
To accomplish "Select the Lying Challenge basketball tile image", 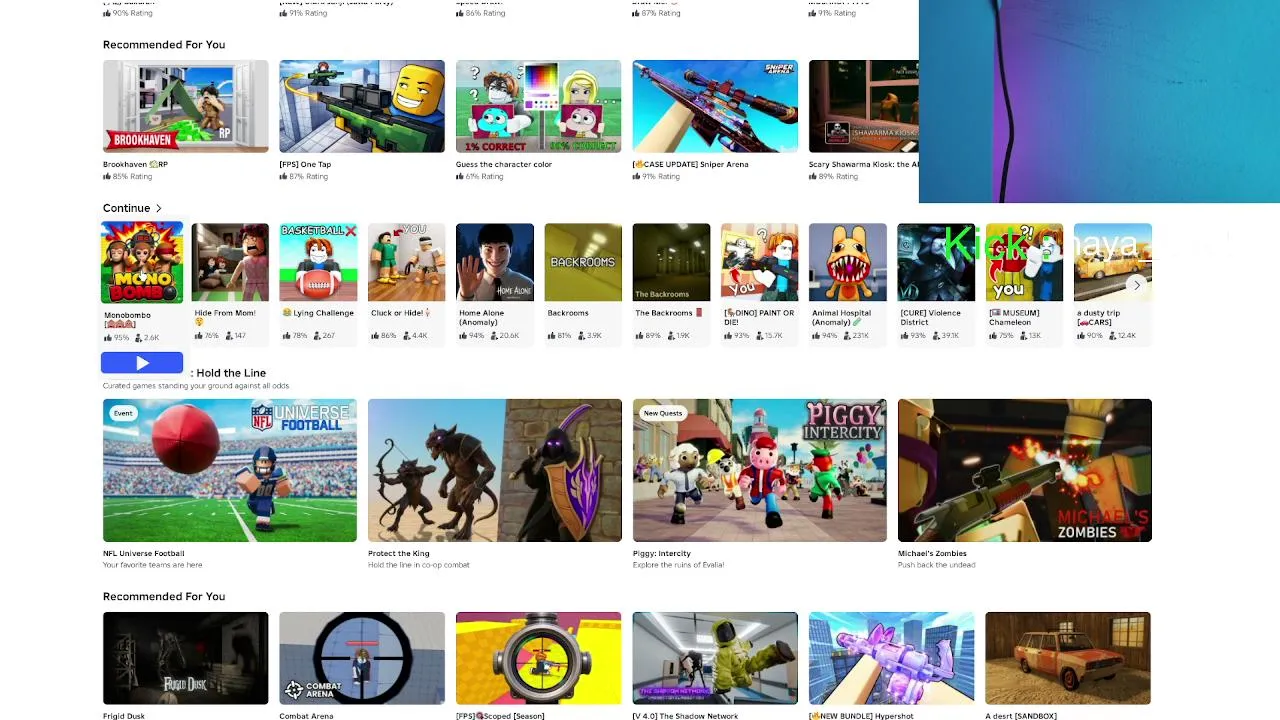I will coord(318,262).
